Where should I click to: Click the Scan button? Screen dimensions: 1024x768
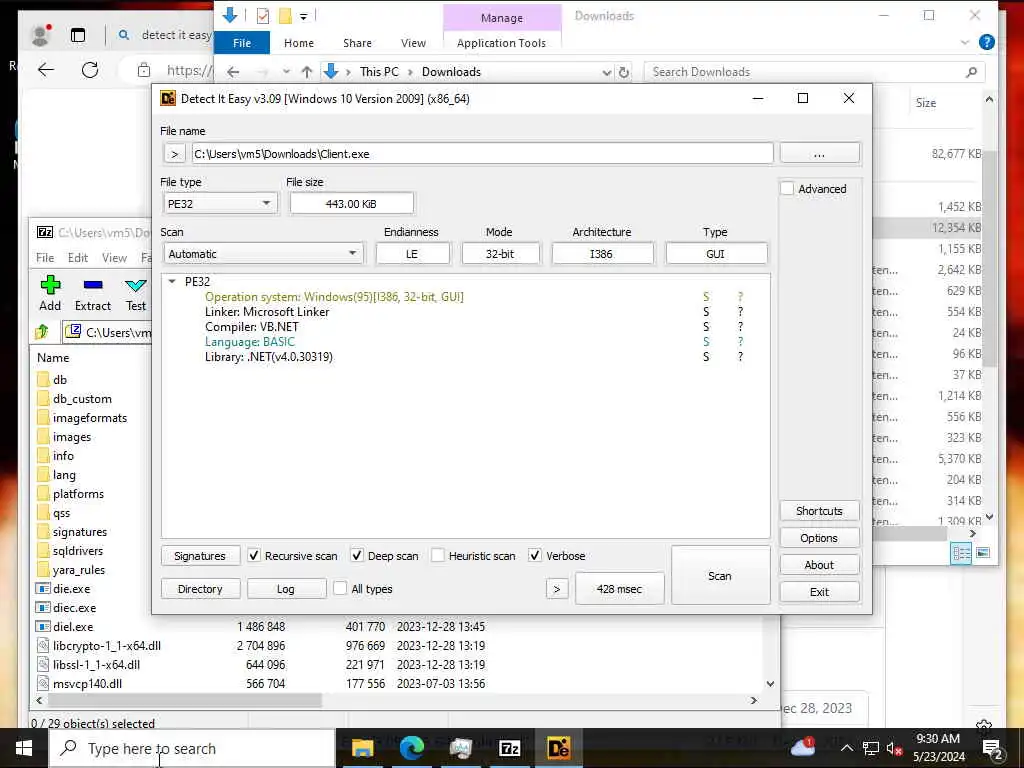(720, 575)
